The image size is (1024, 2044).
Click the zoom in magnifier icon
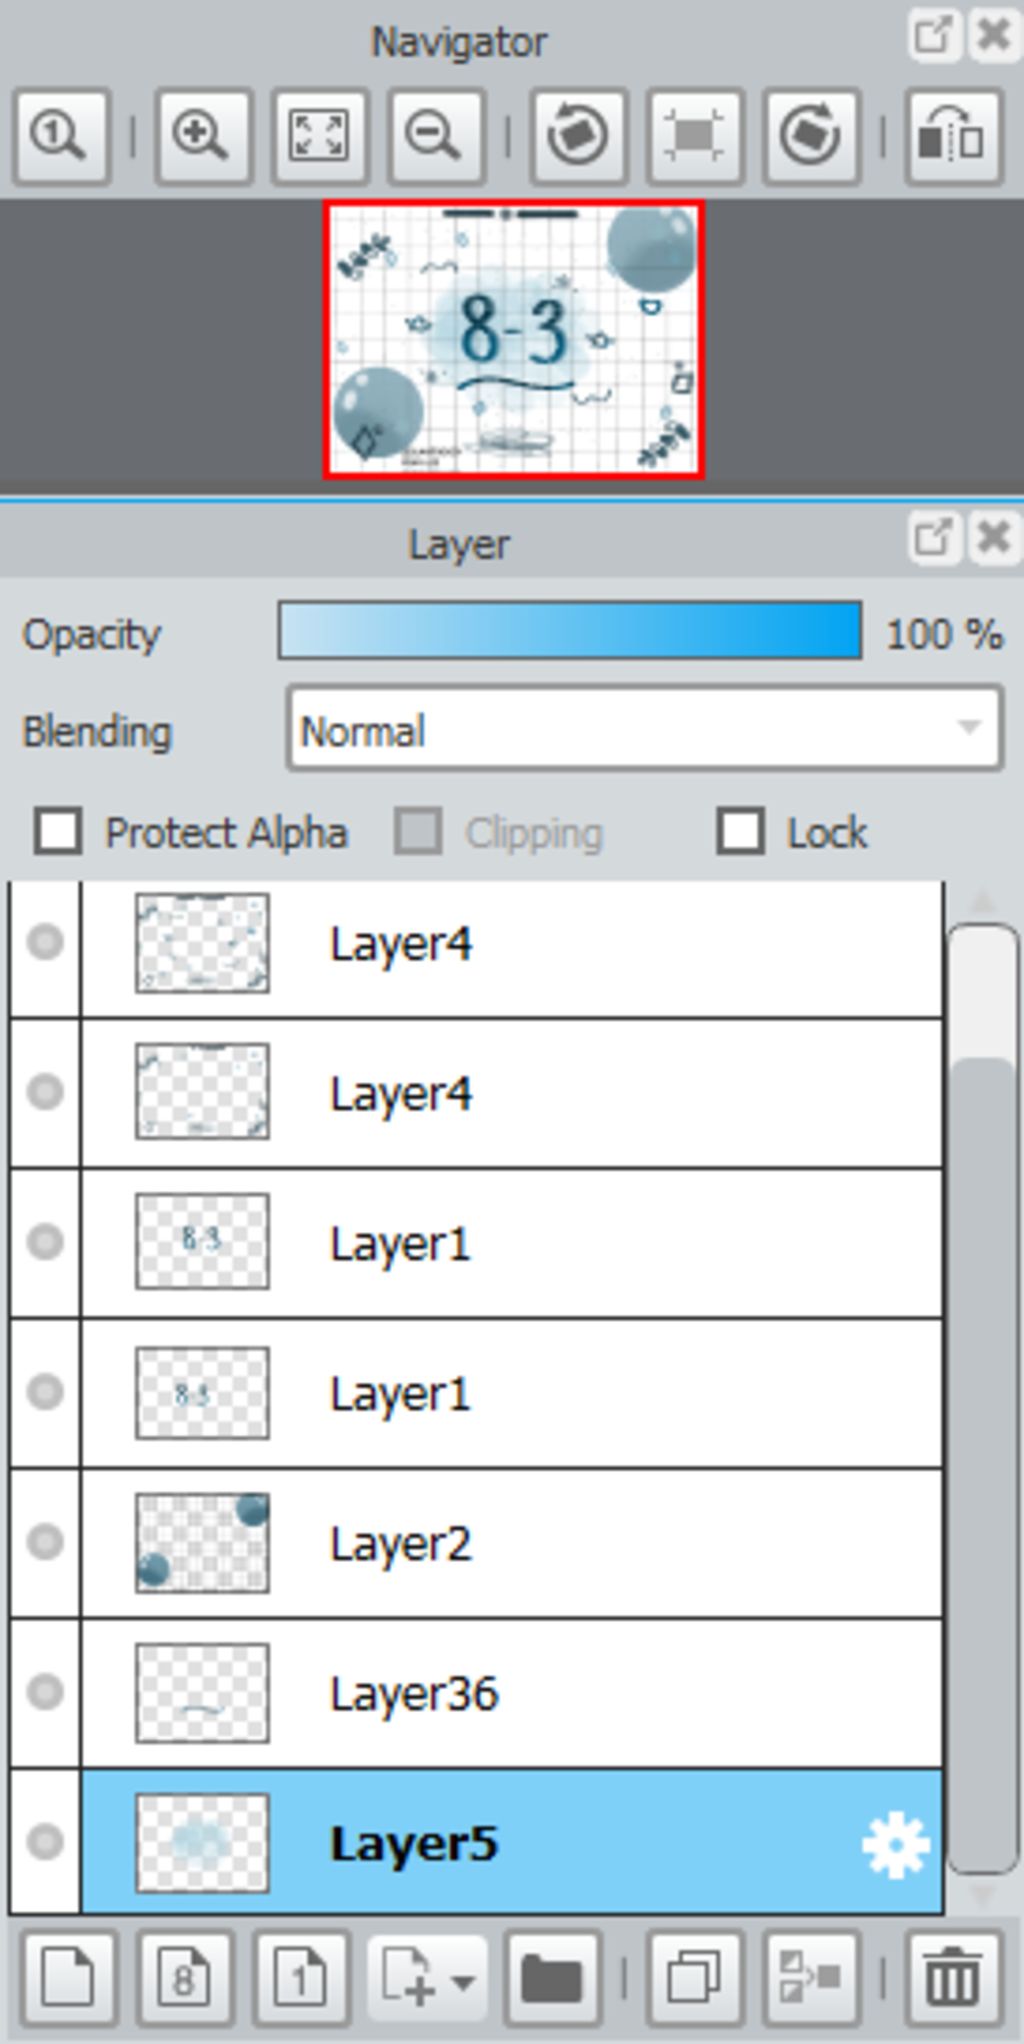tap(201, 136)
